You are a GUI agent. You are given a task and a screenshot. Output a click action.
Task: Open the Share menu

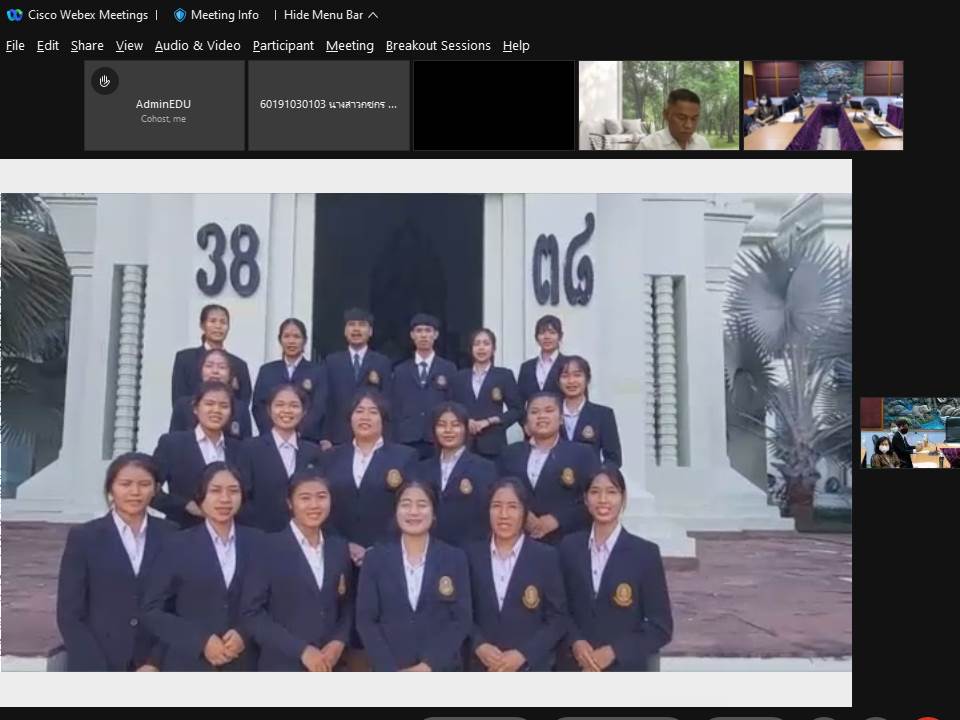click(x=87, y=45)
